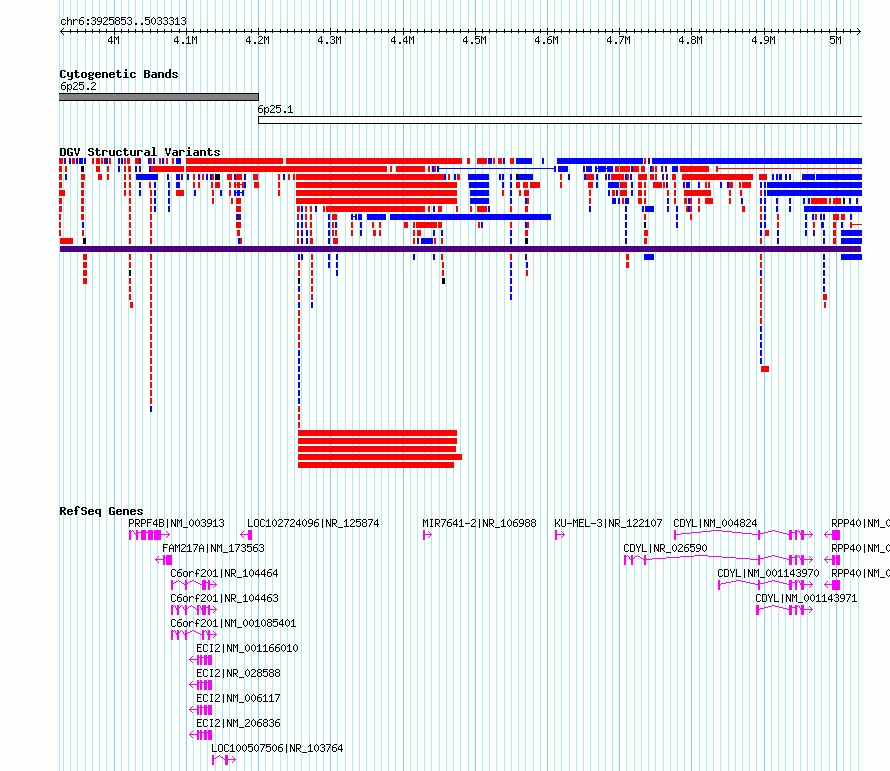This screenshot has width=890, height=771.
Task: Click the ECI2|NR_028588 gene label
Action: tap(238, 673)
